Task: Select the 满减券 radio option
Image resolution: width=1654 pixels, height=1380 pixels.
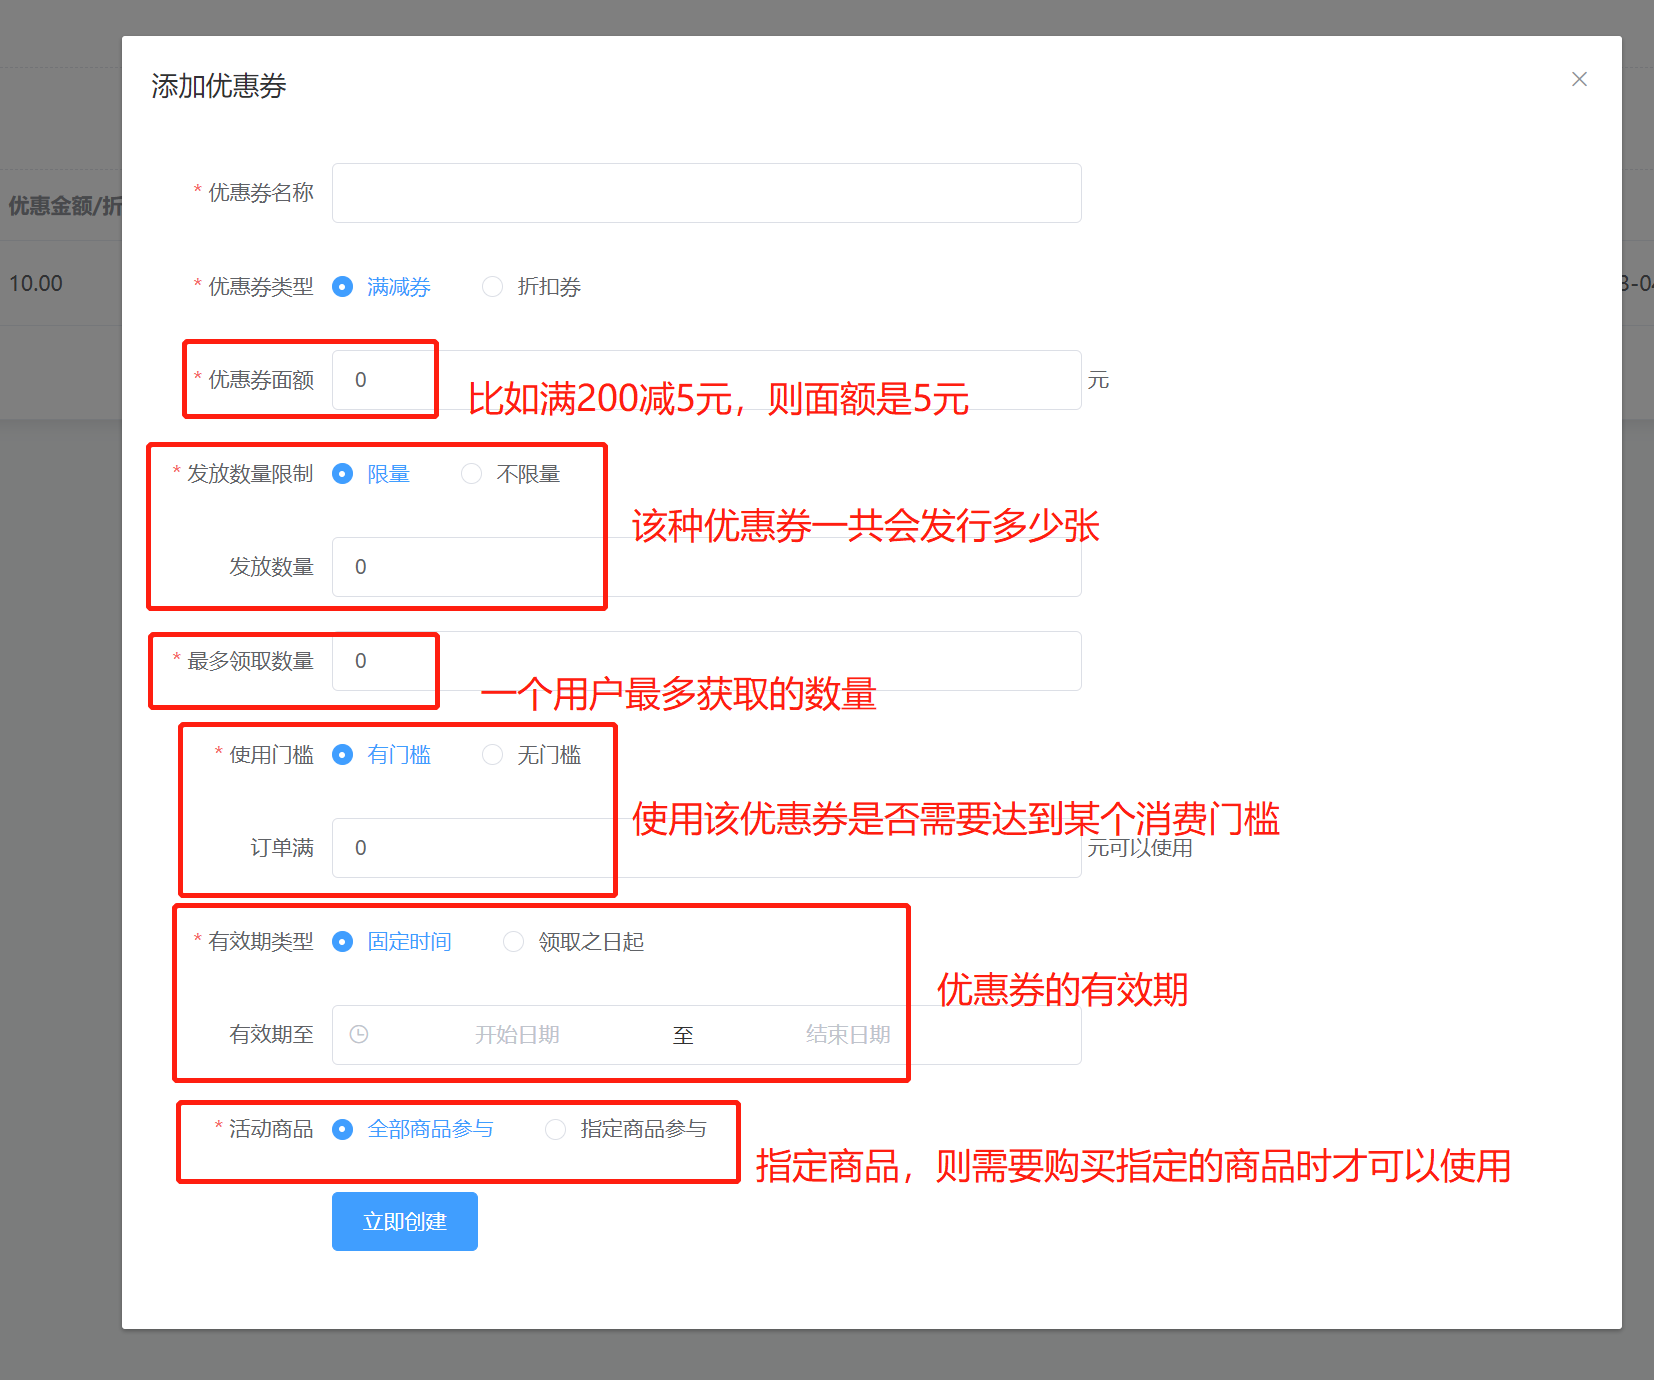Action: coord(381,287)
